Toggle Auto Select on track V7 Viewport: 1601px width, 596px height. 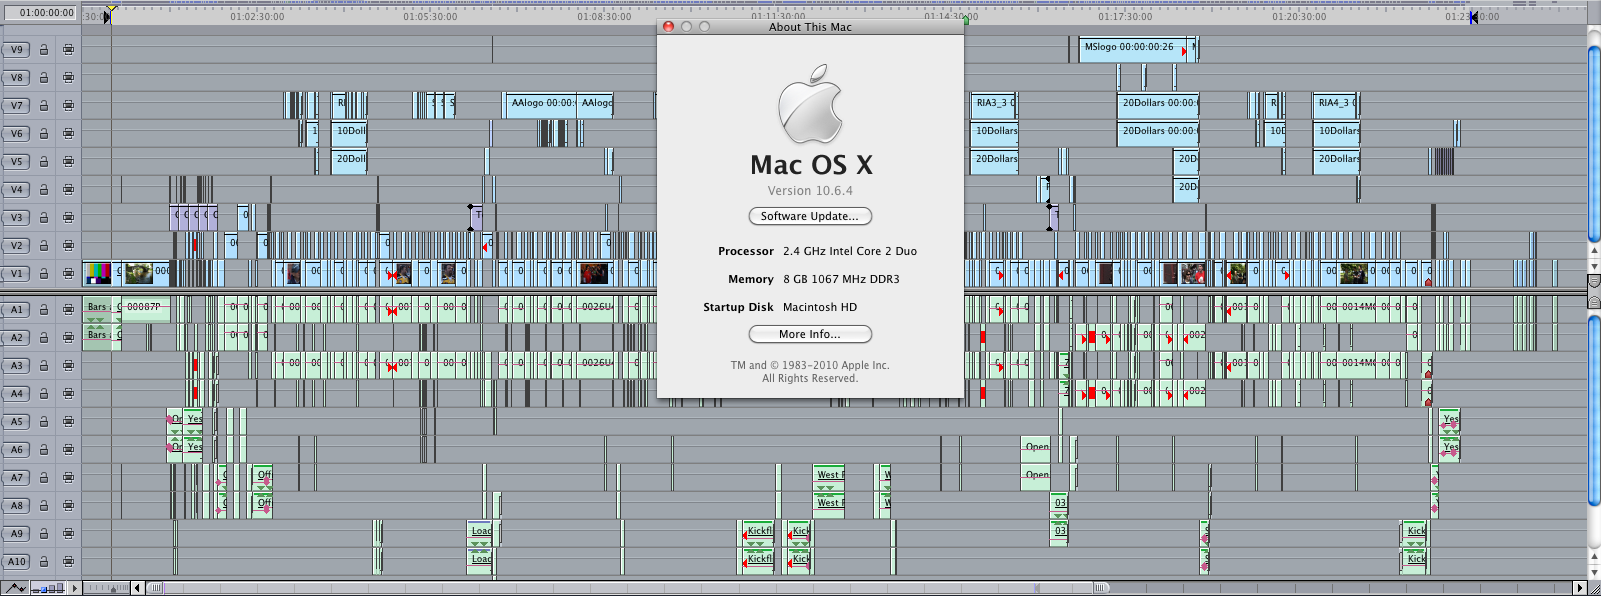pos(68,105)
